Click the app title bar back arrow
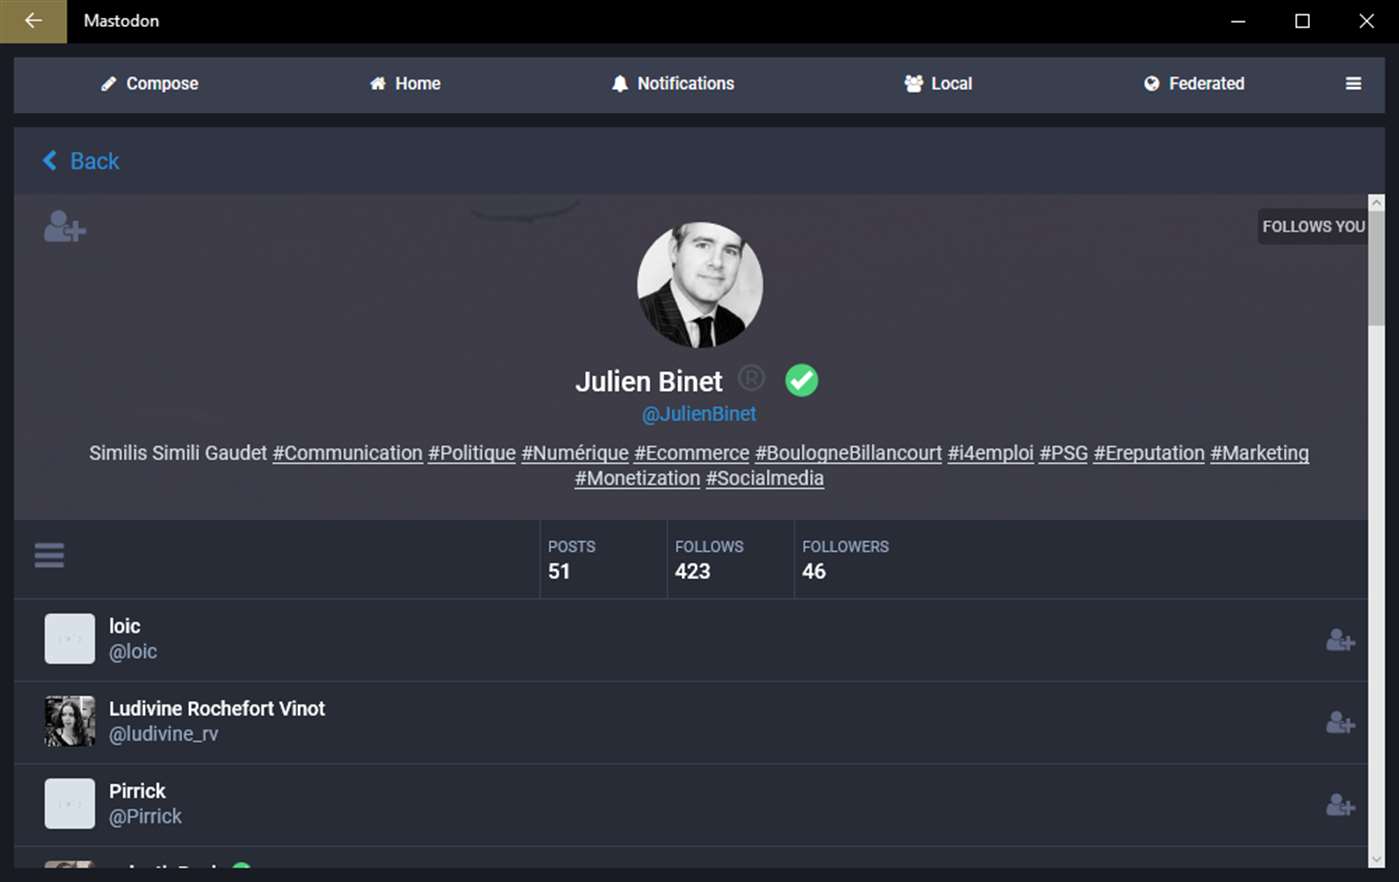Screen dimensions: 1399x882 click(33, 21)
